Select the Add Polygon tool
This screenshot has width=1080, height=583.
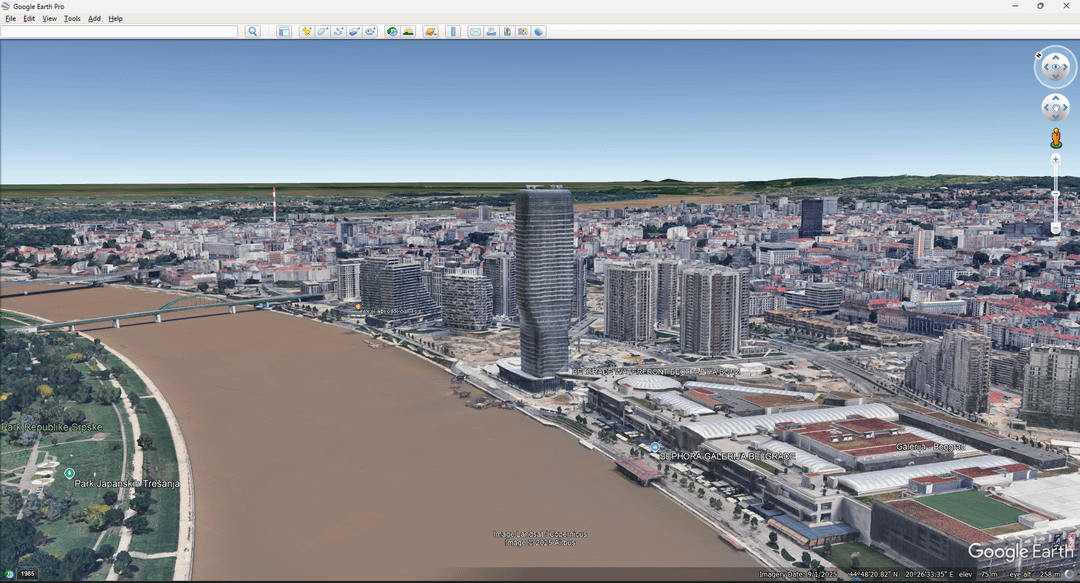pyautogui.click(x=322, y=32)
